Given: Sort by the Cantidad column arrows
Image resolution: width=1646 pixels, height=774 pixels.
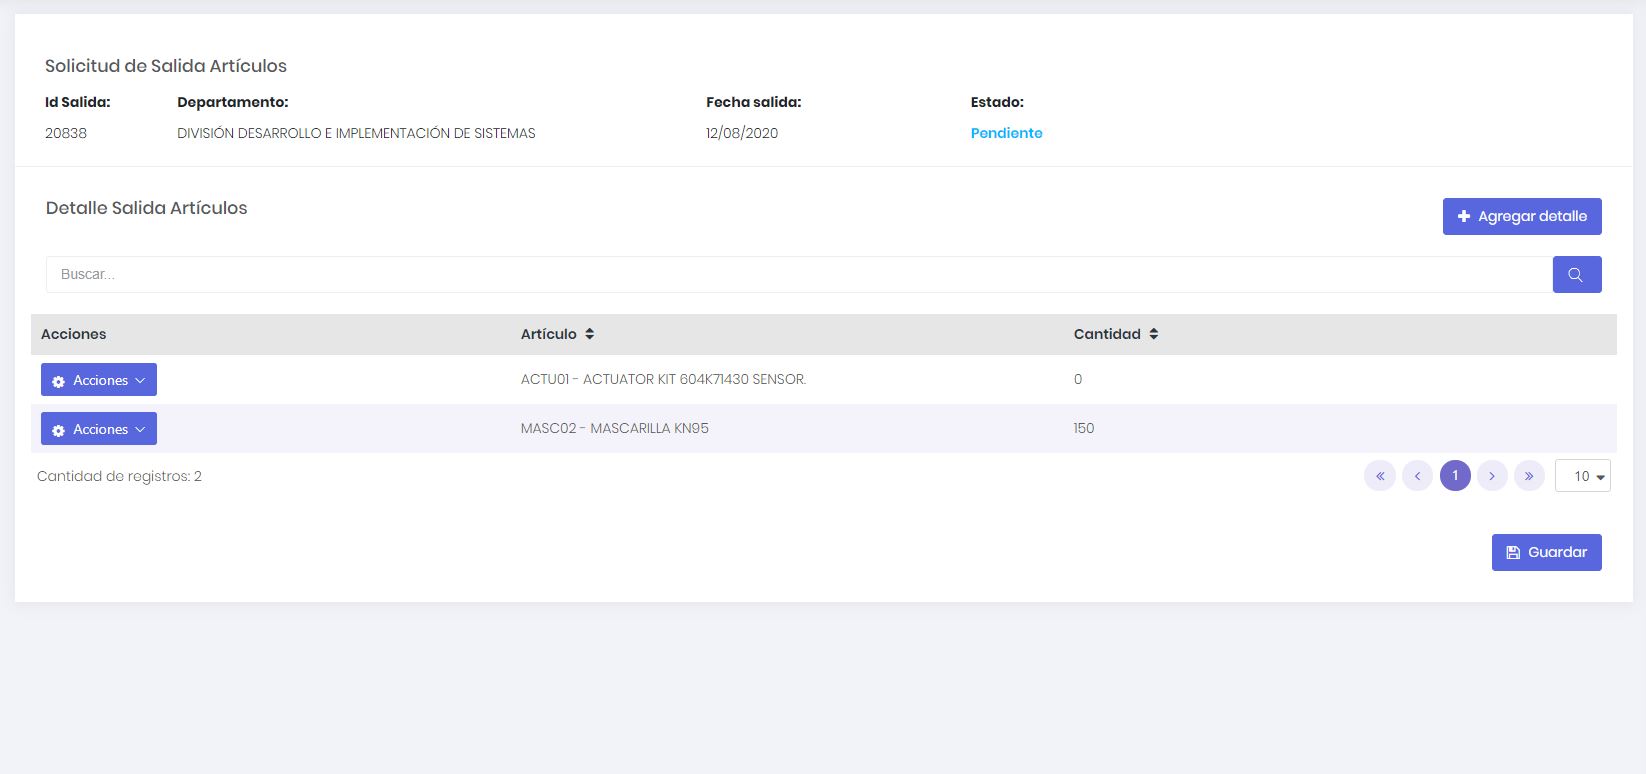Looking at the screenshot, I should click(1154, 334).
